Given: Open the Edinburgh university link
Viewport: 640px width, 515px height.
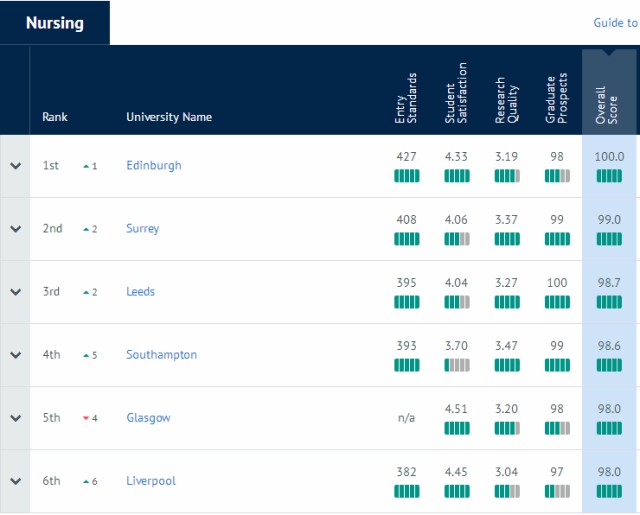Looking at the screenshot, I should (x=154, y=166).
